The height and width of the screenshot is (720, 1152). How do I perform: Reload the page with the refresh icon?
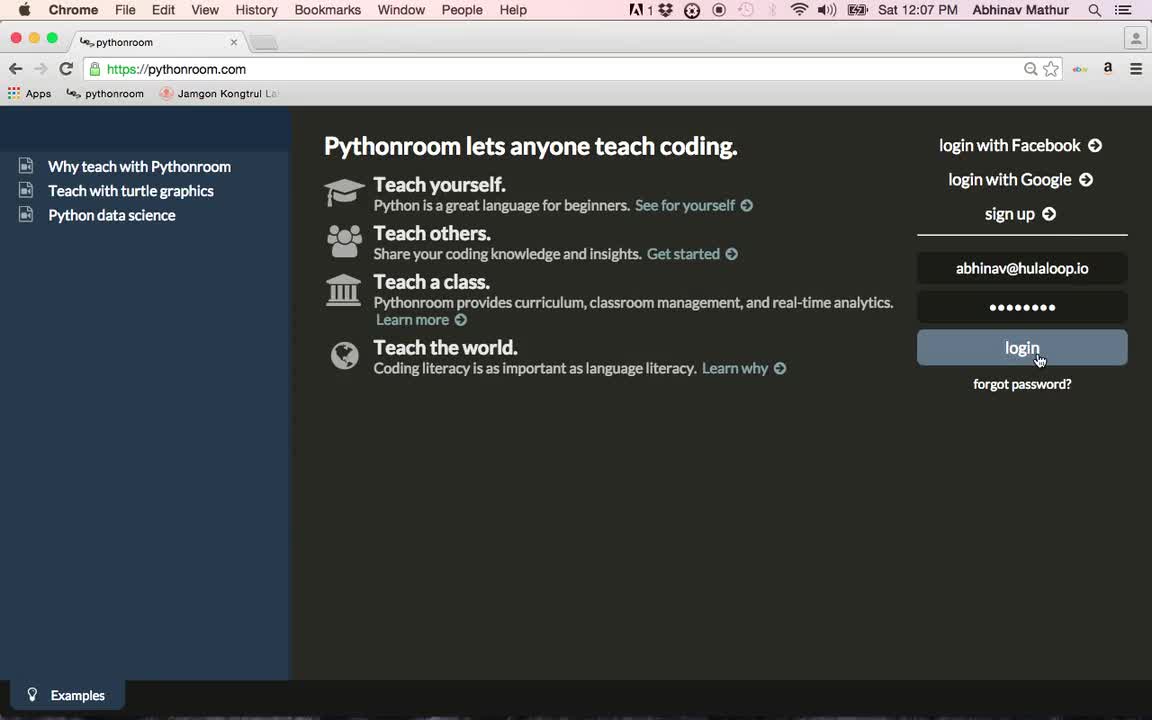66,69
